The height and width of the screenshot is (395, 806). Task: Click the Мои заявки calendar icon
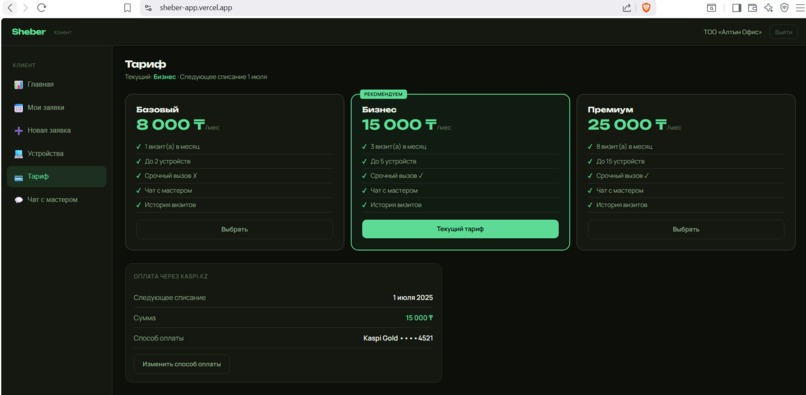[x=19, y=108]
